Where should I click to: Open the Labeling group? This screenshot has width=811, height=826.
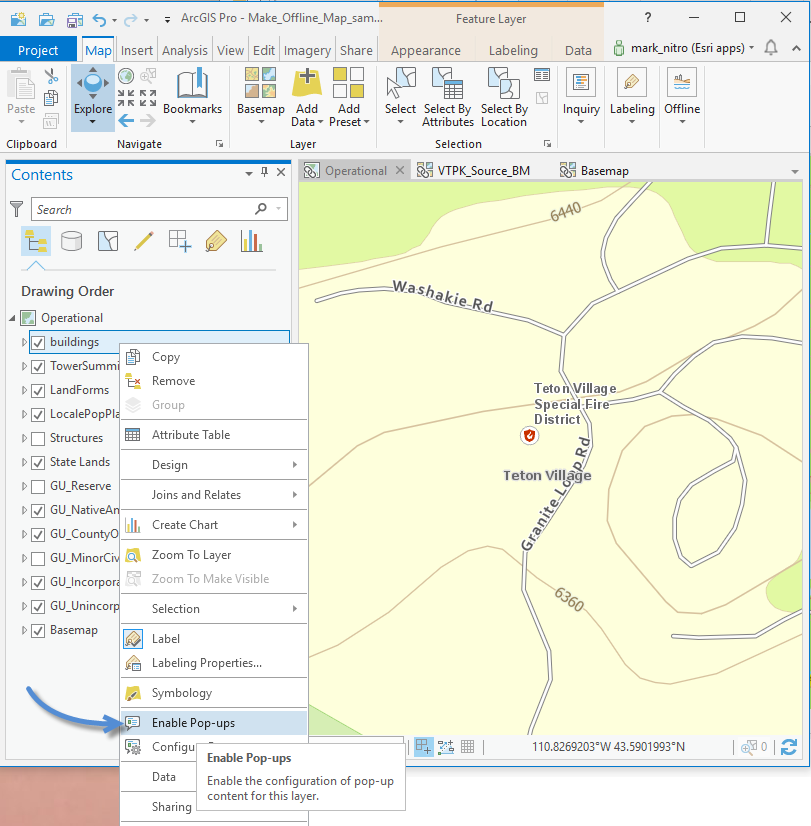[632, 97]
